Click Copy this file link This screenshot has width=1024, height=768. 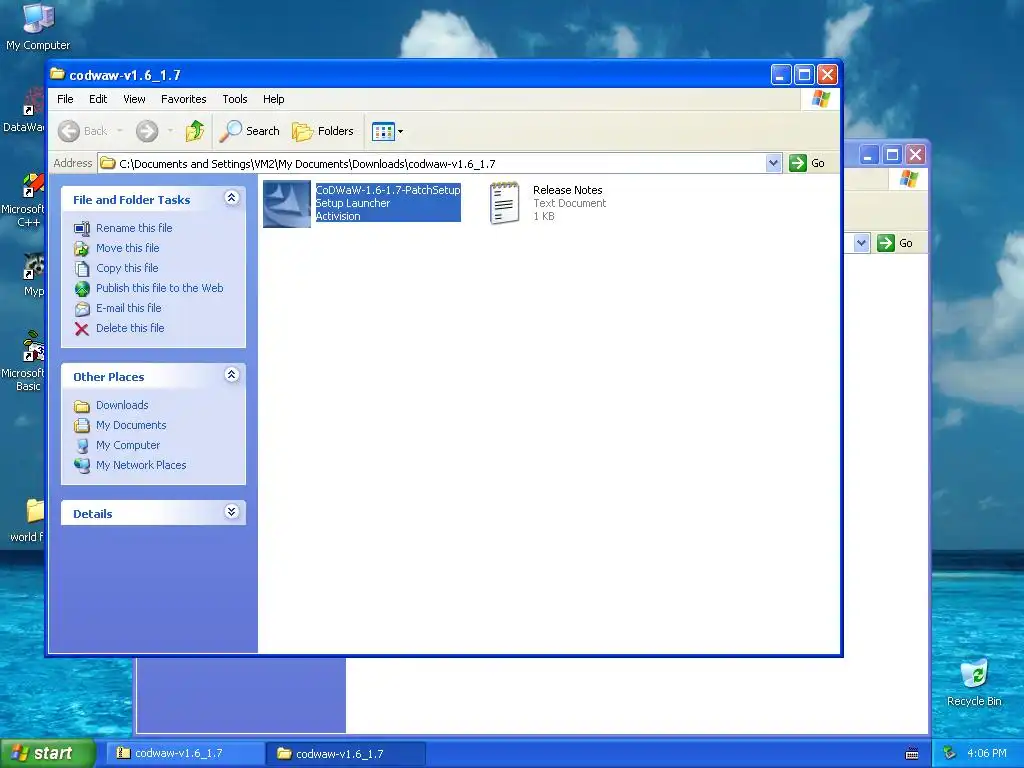coord(127,268)
